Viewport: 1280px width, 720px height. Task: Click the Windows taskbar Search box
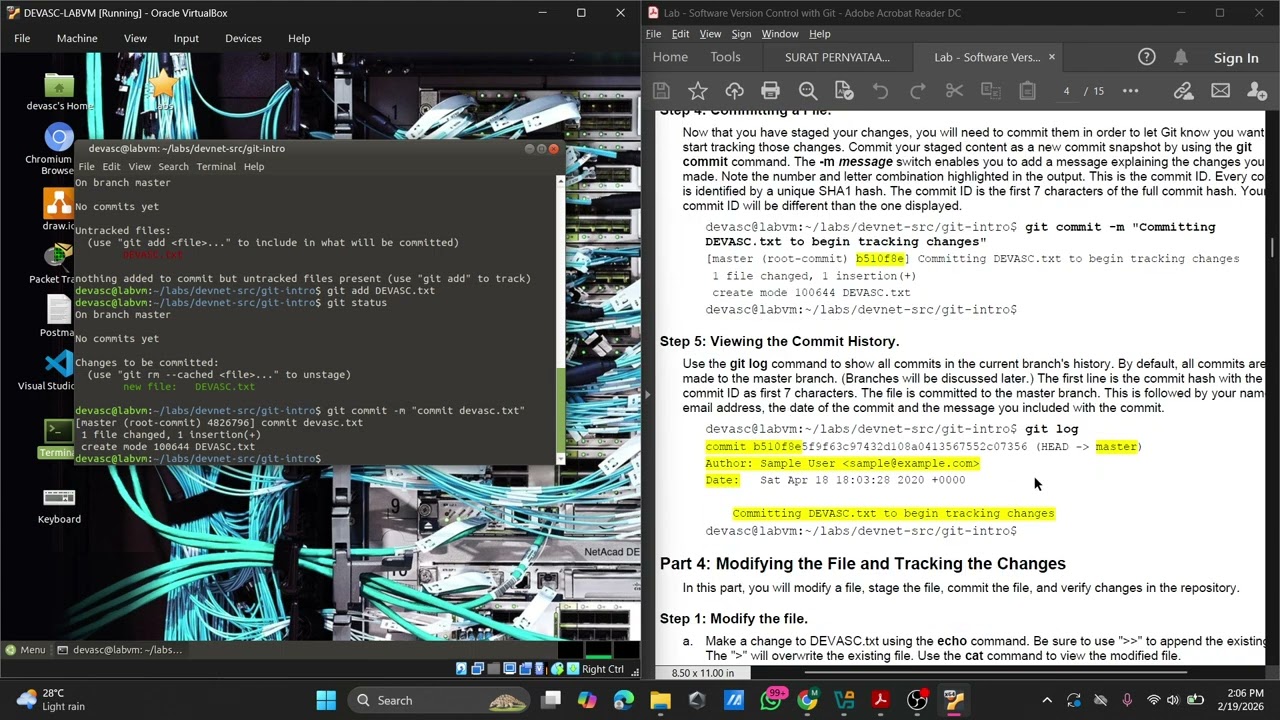(439, 700)
